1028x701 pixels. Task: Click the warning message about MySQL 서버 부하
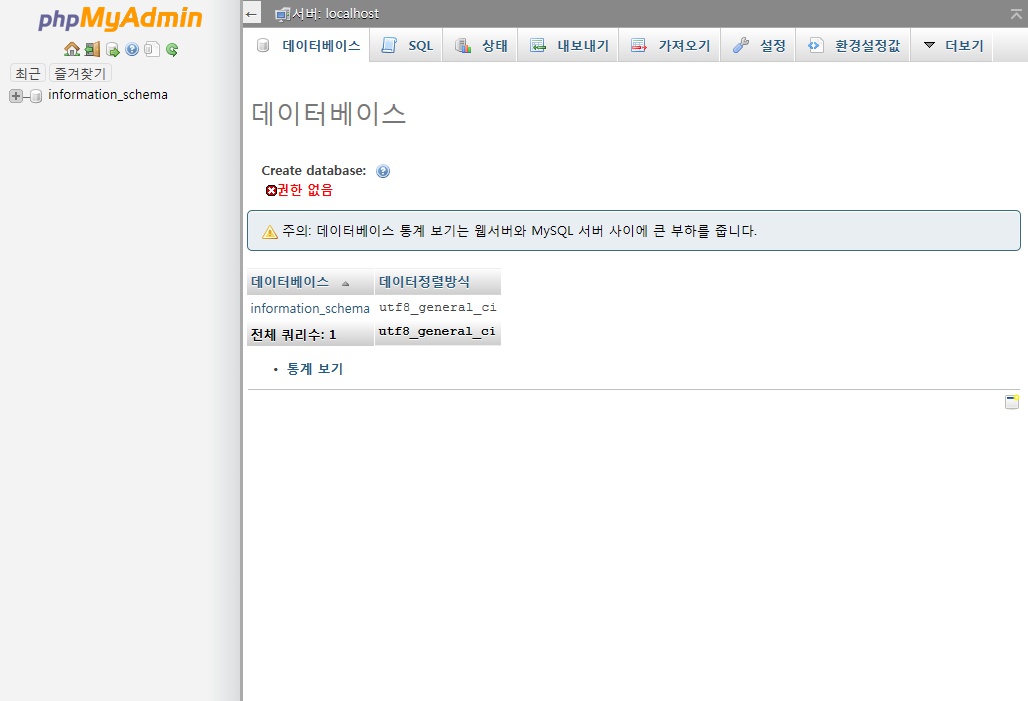click(x=519, y=231)
